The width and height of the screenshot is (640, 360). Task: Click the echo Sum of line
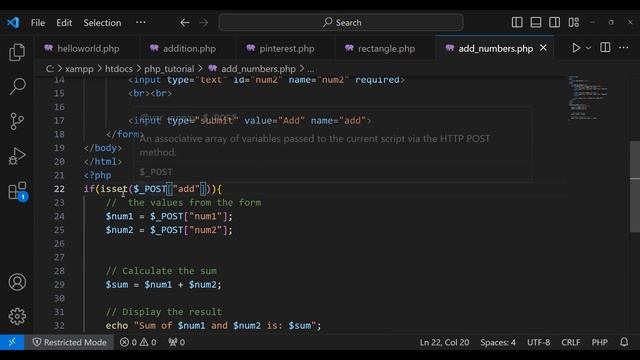213,325
